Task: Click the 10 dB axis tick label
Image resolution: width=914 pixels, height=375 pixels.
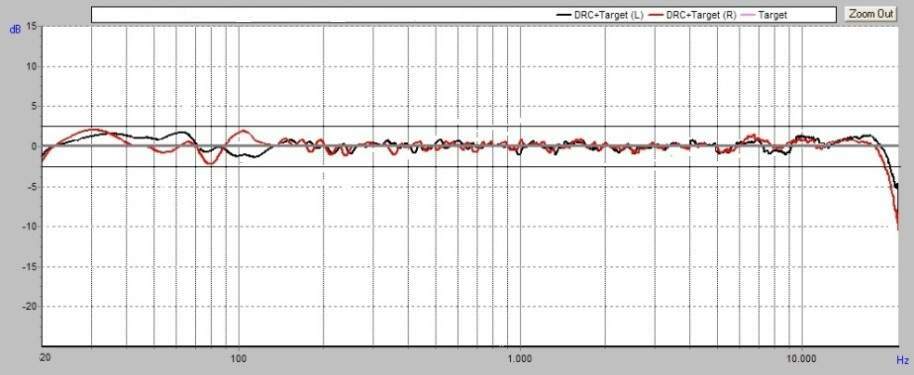Action: tap(31, 66)
